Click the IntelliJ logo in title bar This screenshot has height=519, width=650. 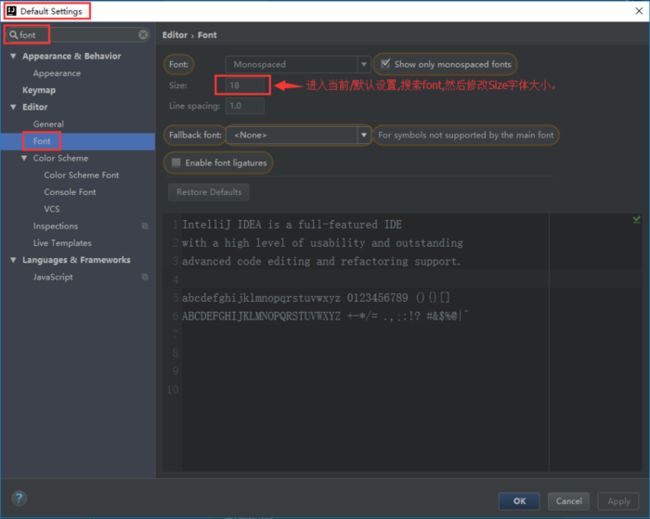pyautogui.click(x=12, y=11)
